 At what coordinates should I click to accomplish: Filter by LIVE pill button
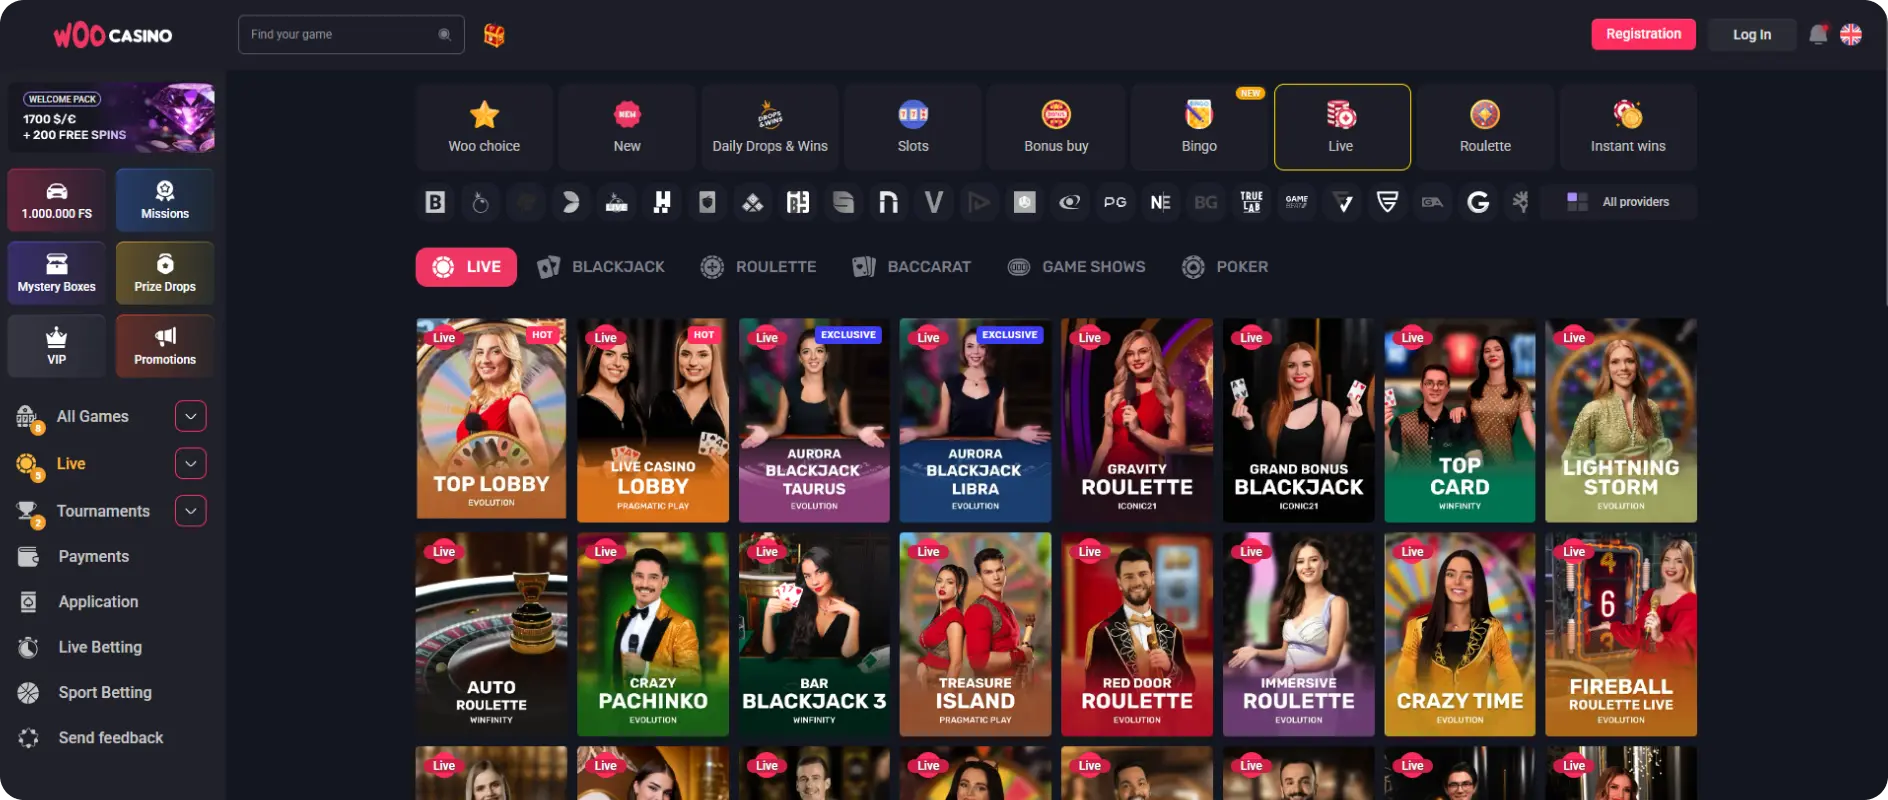pos(466,267)
